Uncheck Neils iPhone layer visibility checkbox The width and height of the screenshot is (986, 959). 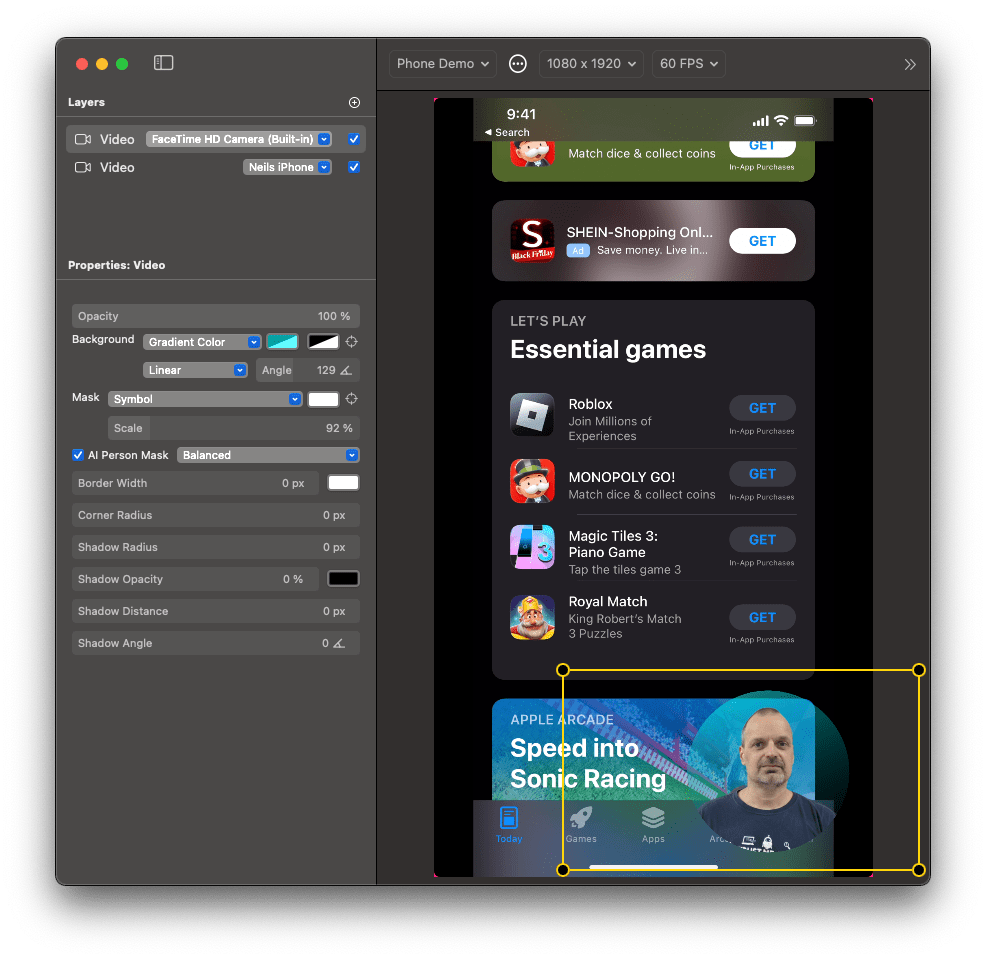coord(354,167)
